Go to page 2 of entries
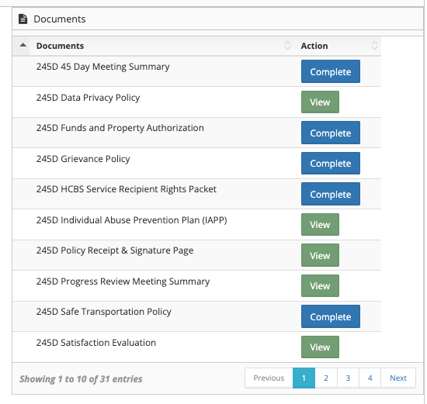 pyautogui.click(x=326, y=378)
